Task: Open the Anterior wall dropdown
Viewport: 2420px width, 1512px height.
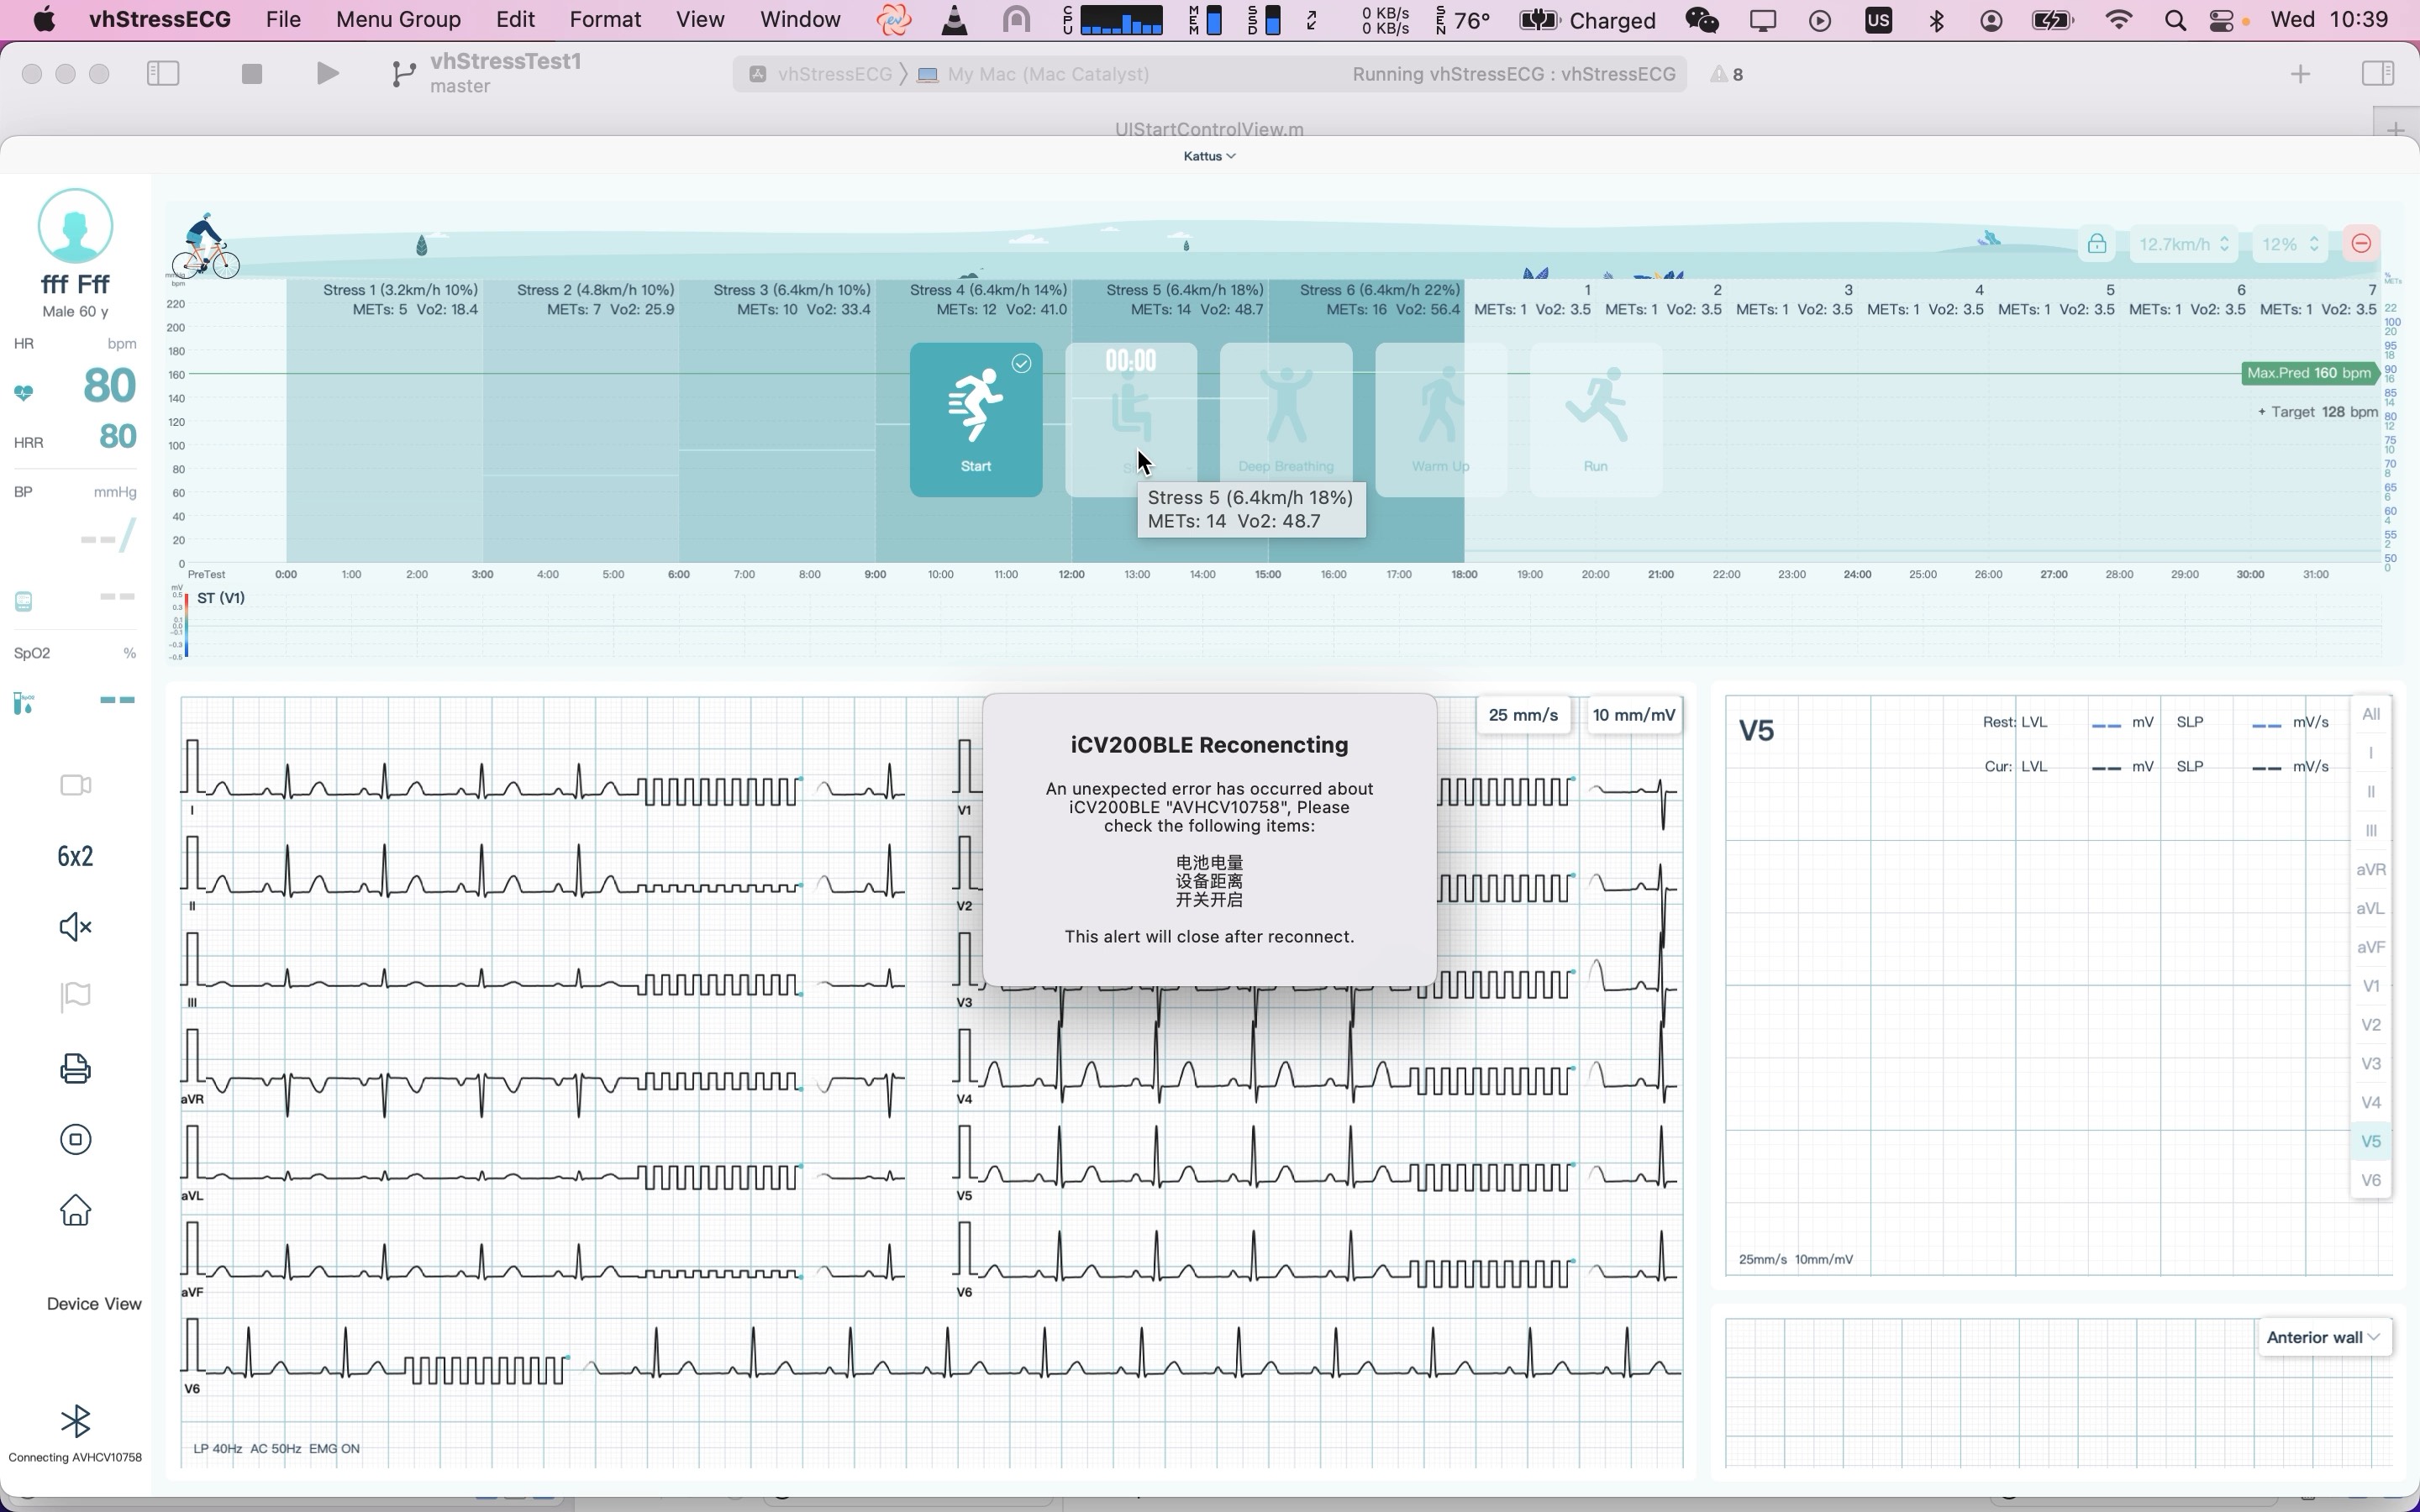Action: pyautogui.click(x=2324, y=1337)
